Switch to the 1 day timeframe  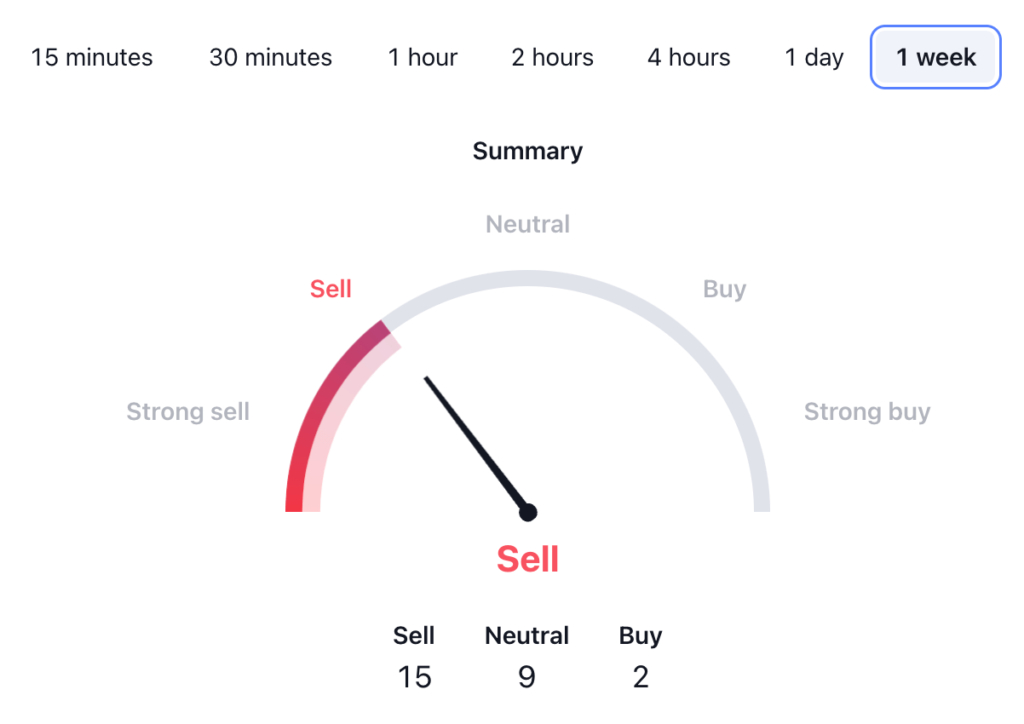[x=814, y=57]
